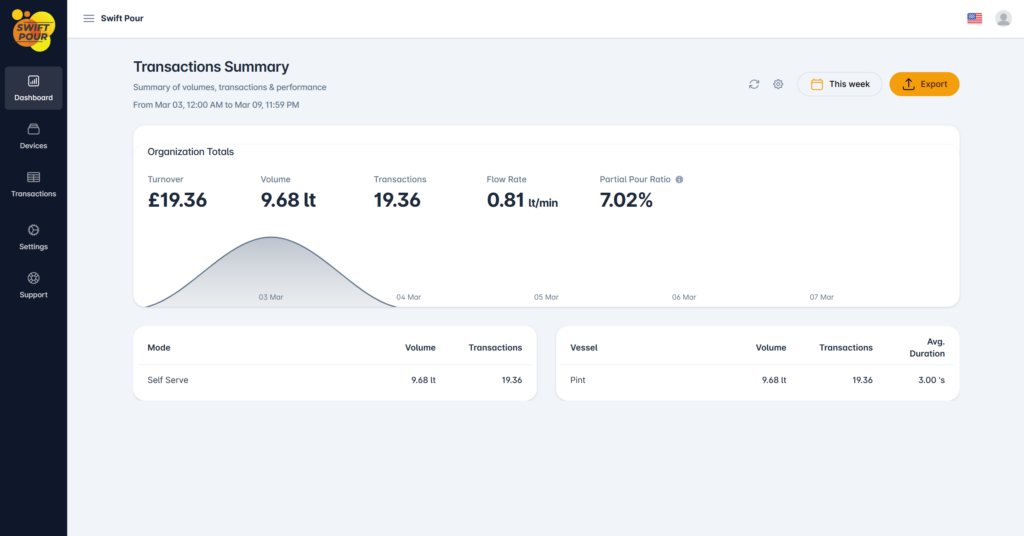Click the Swift Pour logo
1024x536 pixels.
(x=33, y=27)
